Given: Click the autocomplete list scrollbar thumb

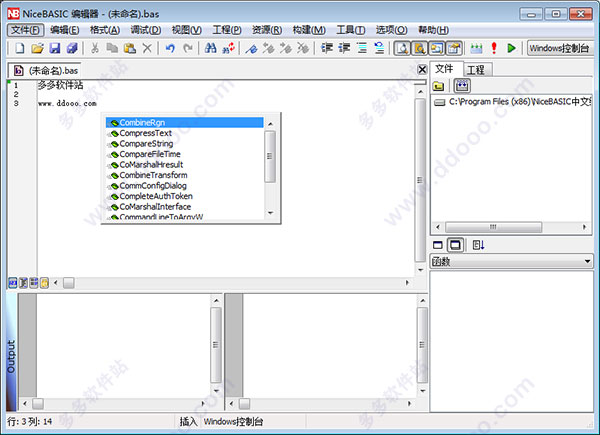Looking at the screenshot, I should pyautogui.click(x=270, y=156).
